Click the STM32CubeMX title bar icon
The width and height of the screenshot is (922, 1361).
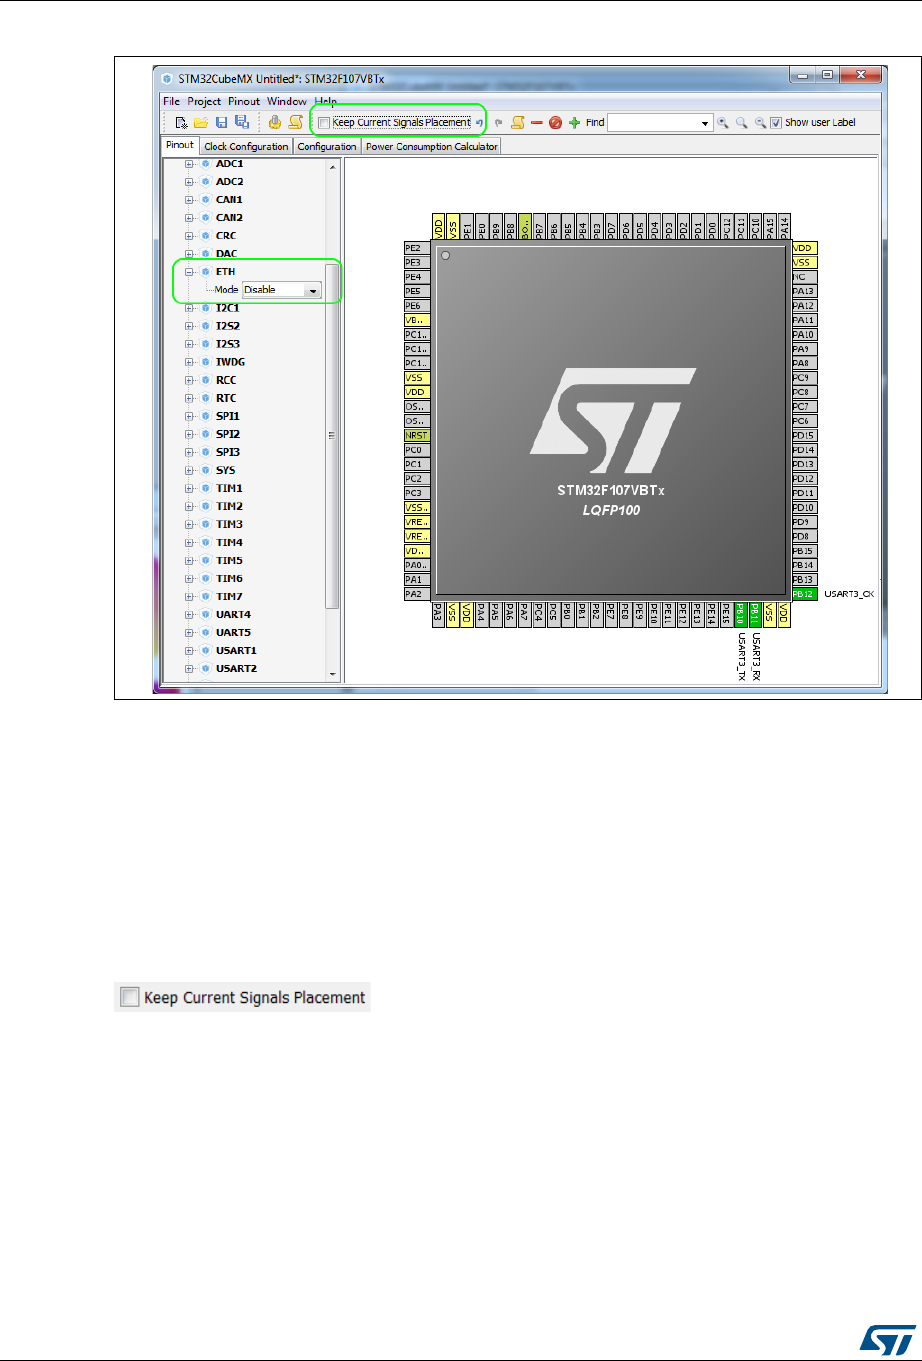coord(167,77)
